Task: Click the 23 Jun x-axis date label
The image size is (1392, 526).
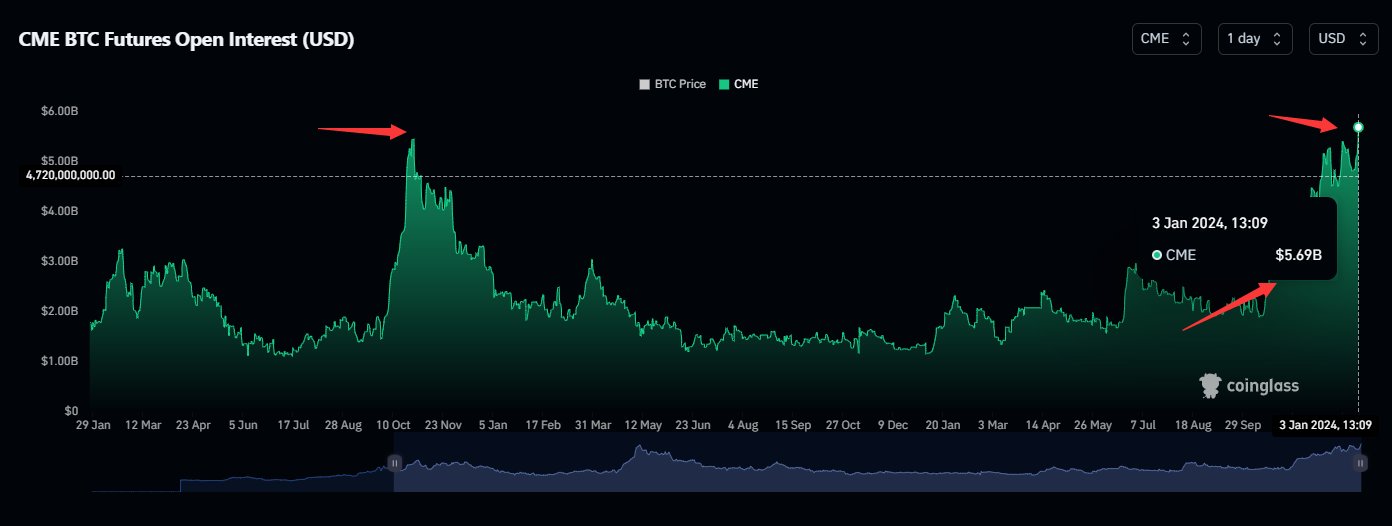Action: (x=693, y=425)
